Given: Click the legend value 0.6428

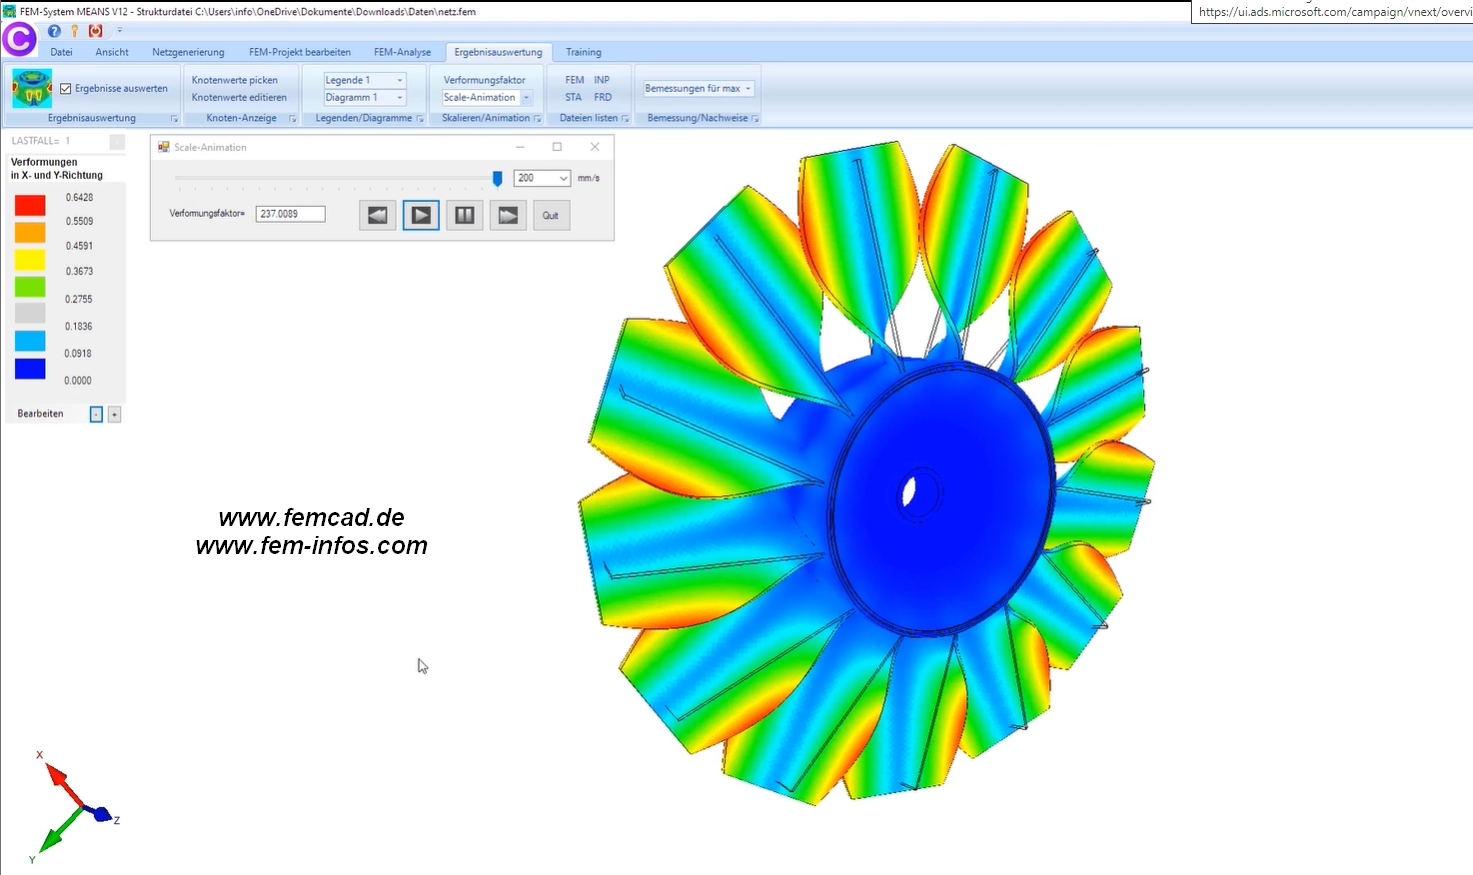Looking at the screenshot, I should (79, 198).
